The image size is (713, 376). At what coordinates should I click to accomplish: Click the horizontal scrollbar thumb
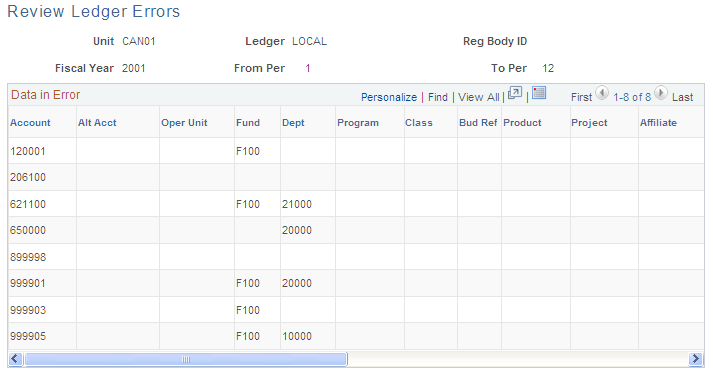(186, 359)
